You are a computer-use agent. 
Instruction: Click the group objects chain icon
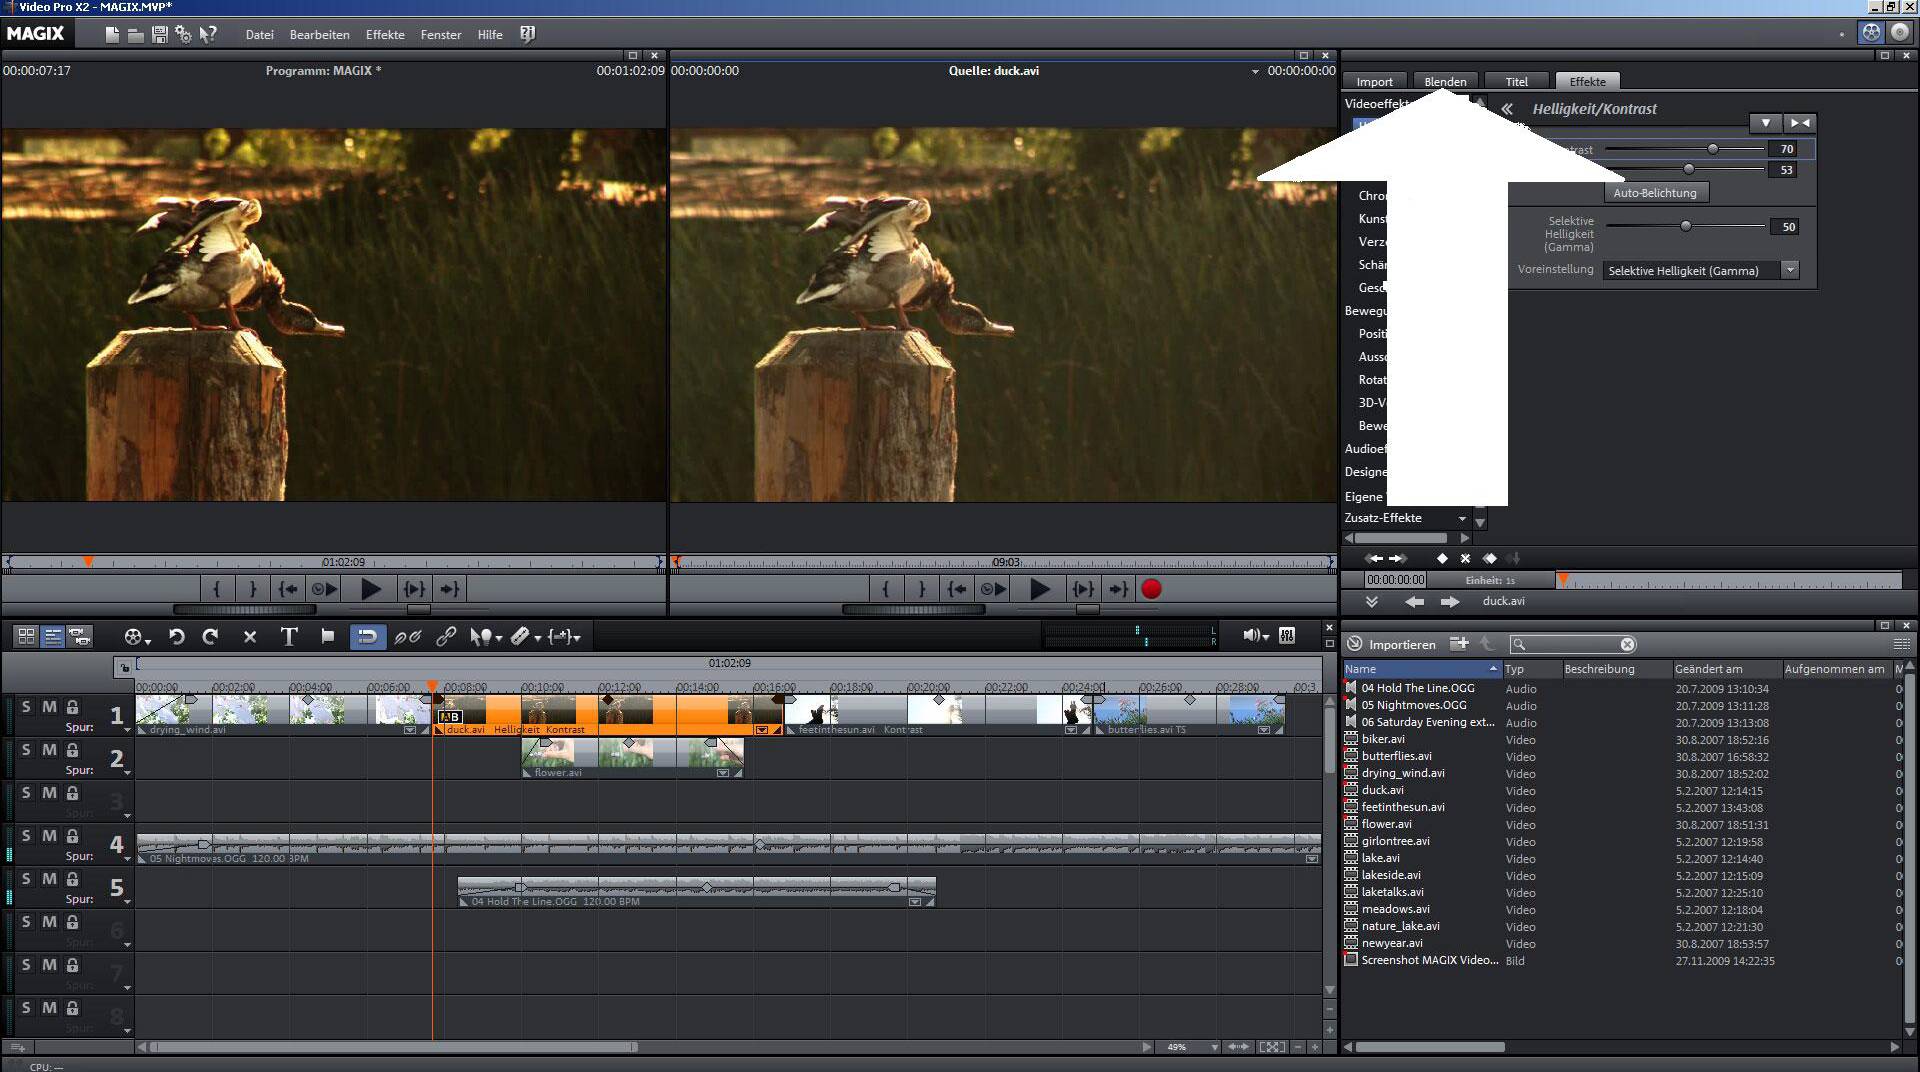pyautogui.click(x=446, y=637)
